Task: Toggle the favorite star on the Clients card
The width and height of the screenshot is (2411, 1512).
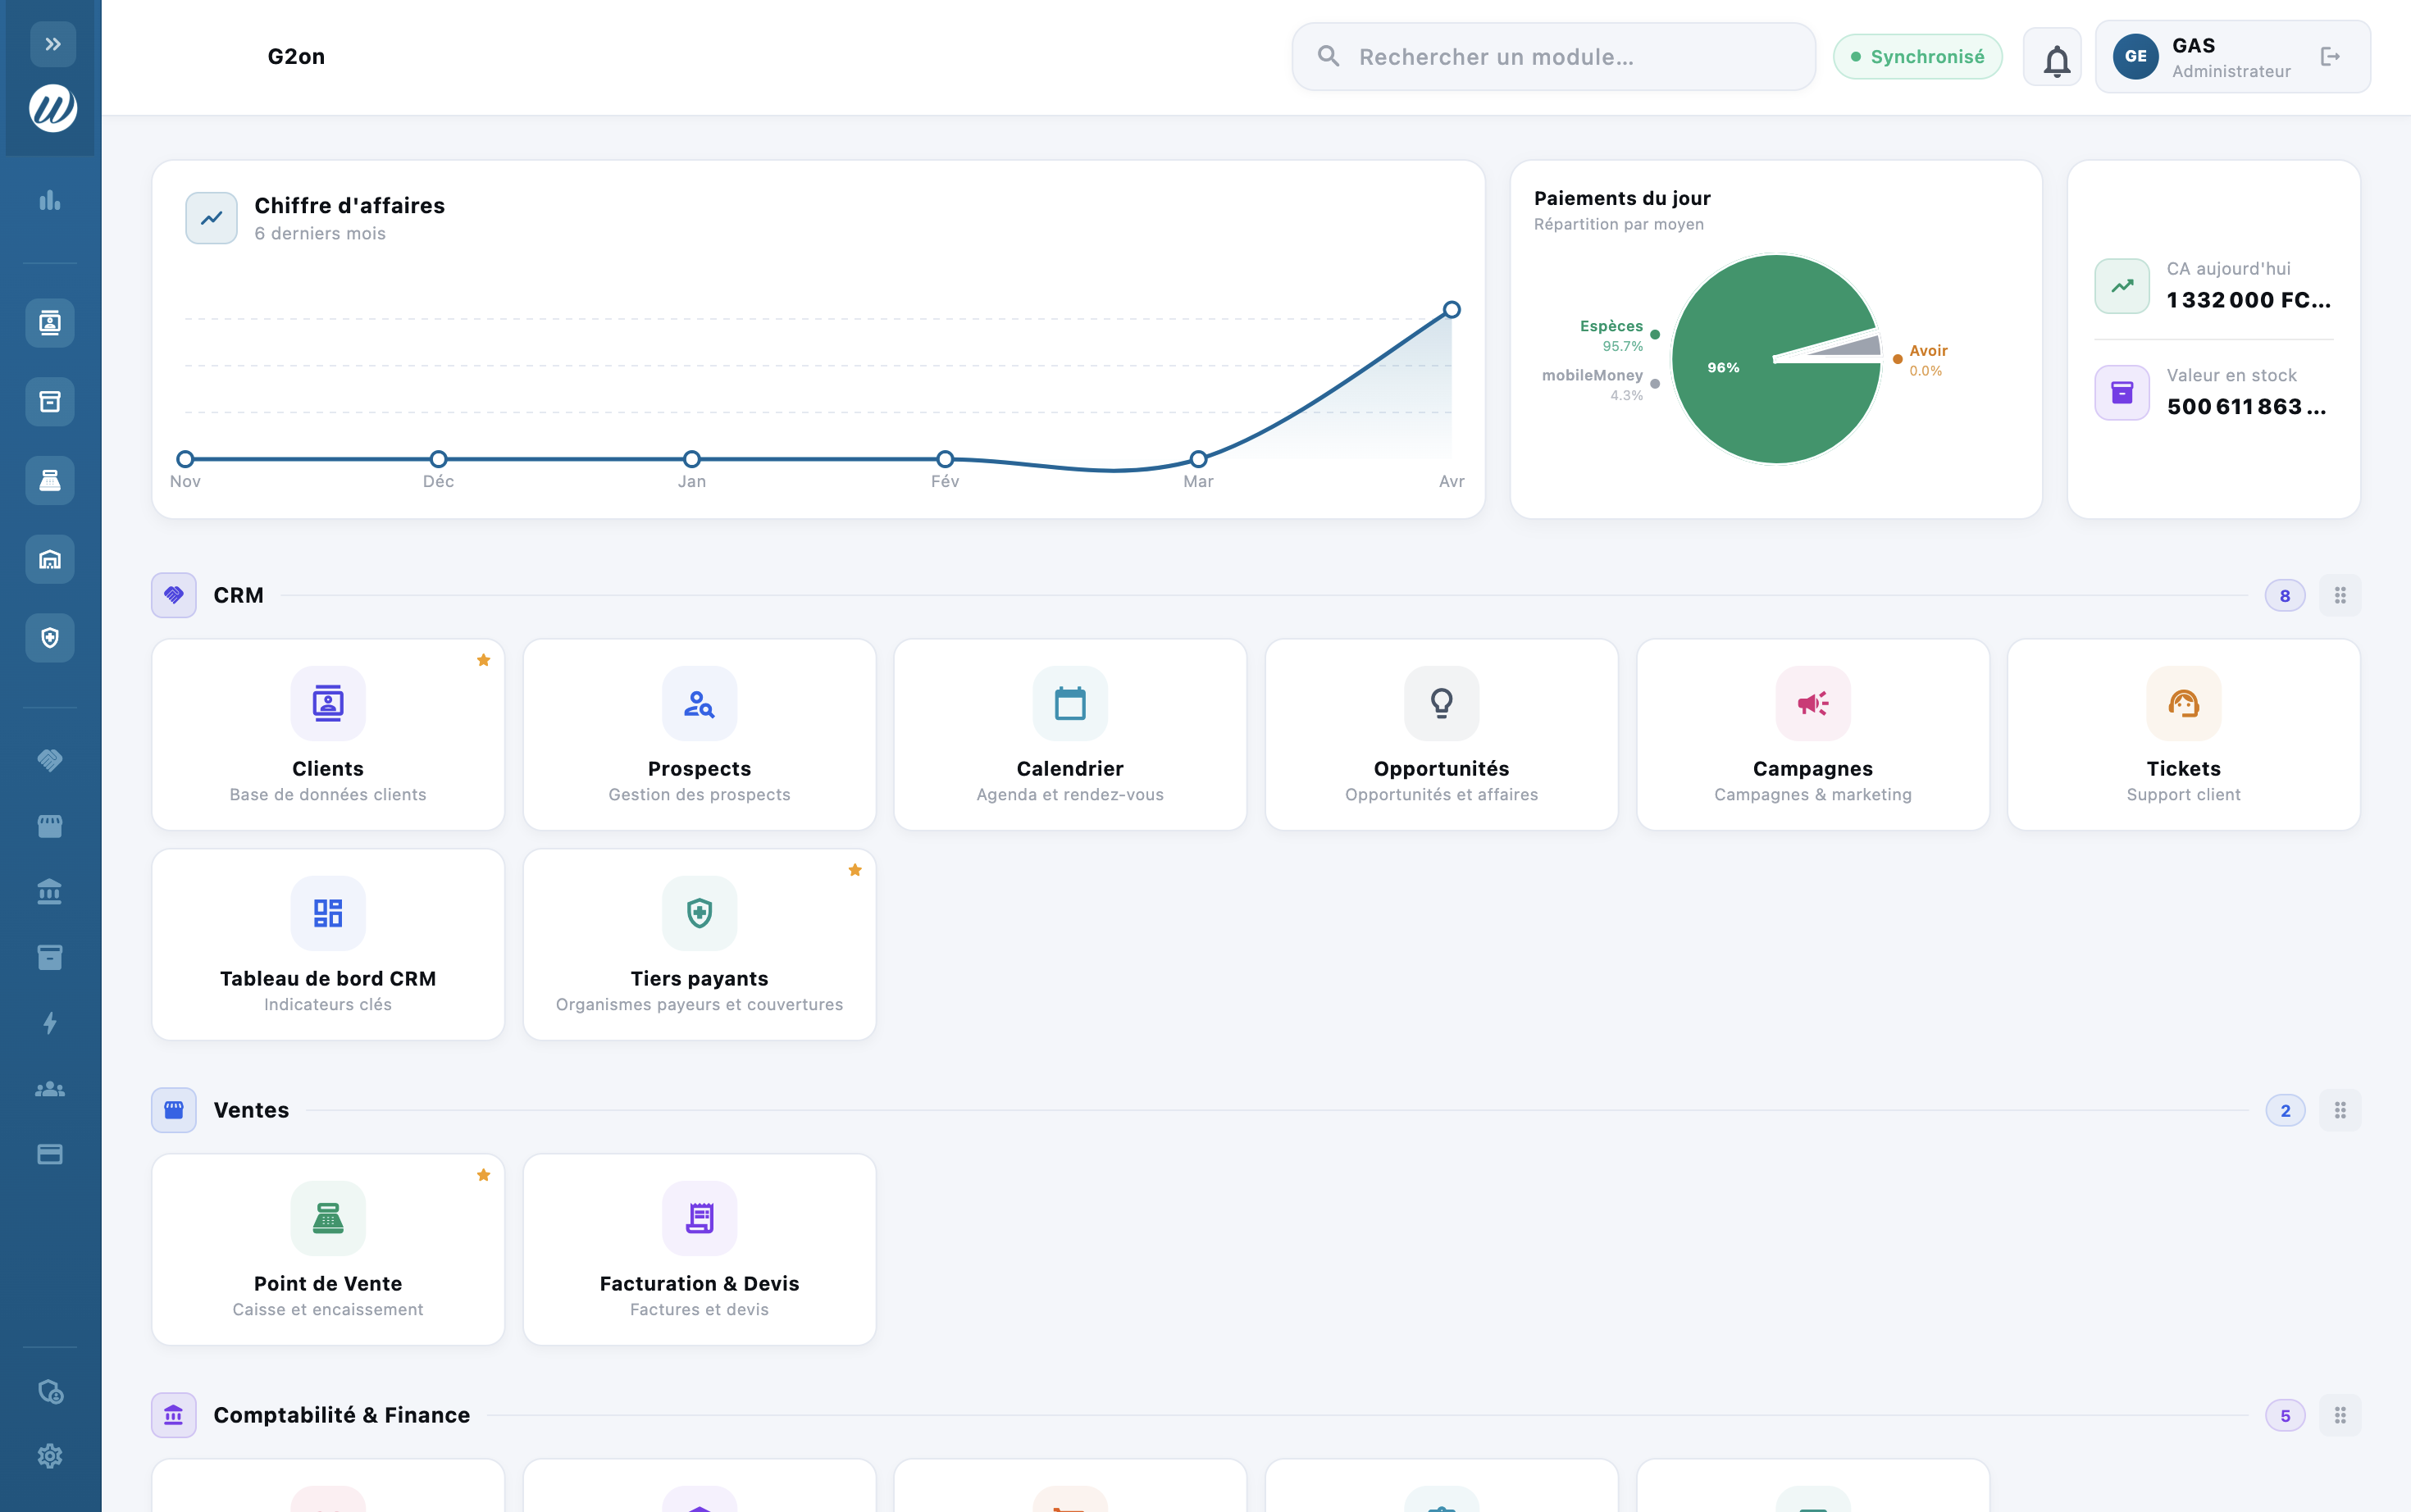Action: (484, 660)
